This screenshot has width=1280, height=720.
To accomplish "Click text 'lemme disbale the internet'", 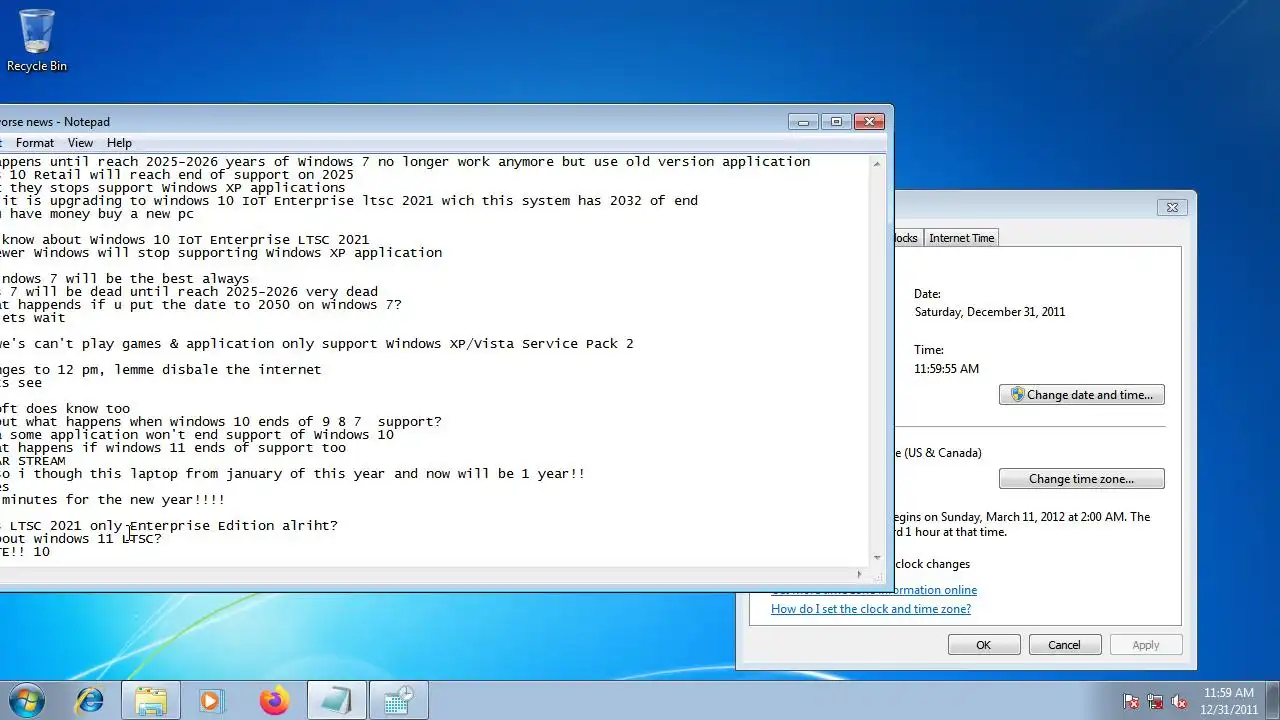I will click(x=217, y=370).
